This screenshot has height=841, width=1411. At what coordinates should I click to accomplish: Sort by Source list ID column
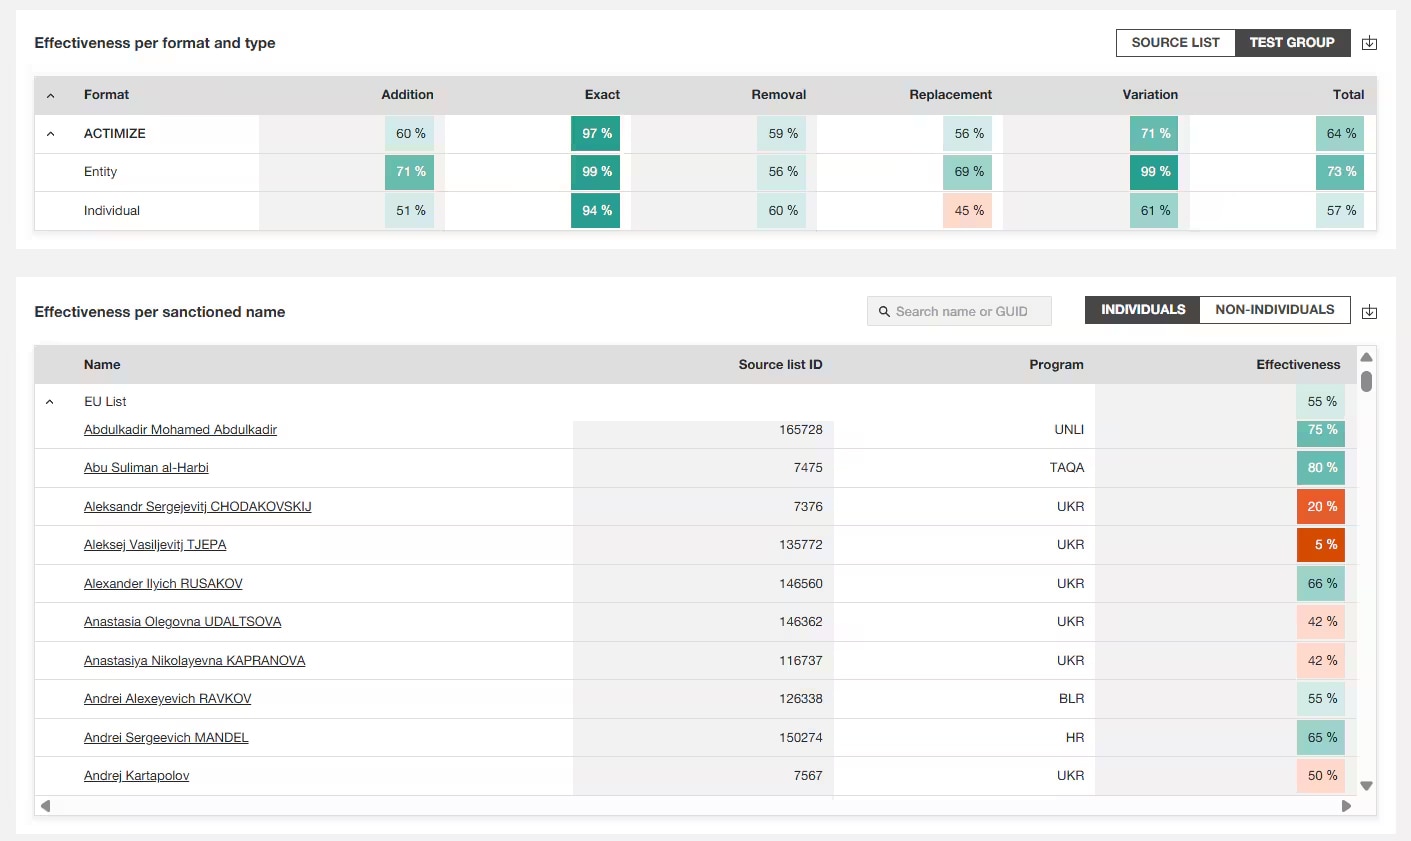780,365
